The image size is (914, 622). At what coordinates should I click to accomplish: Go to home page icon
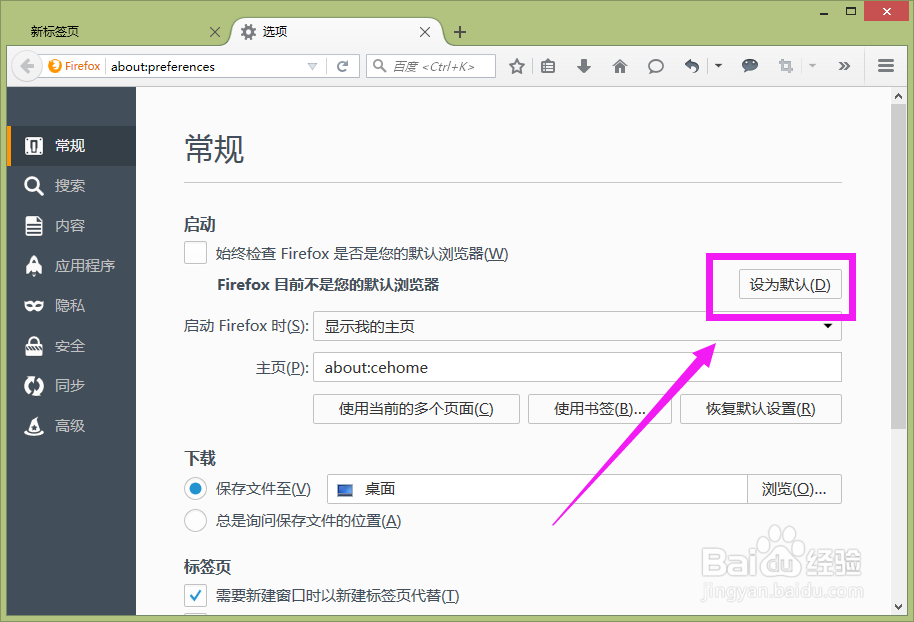click(620, 66)
